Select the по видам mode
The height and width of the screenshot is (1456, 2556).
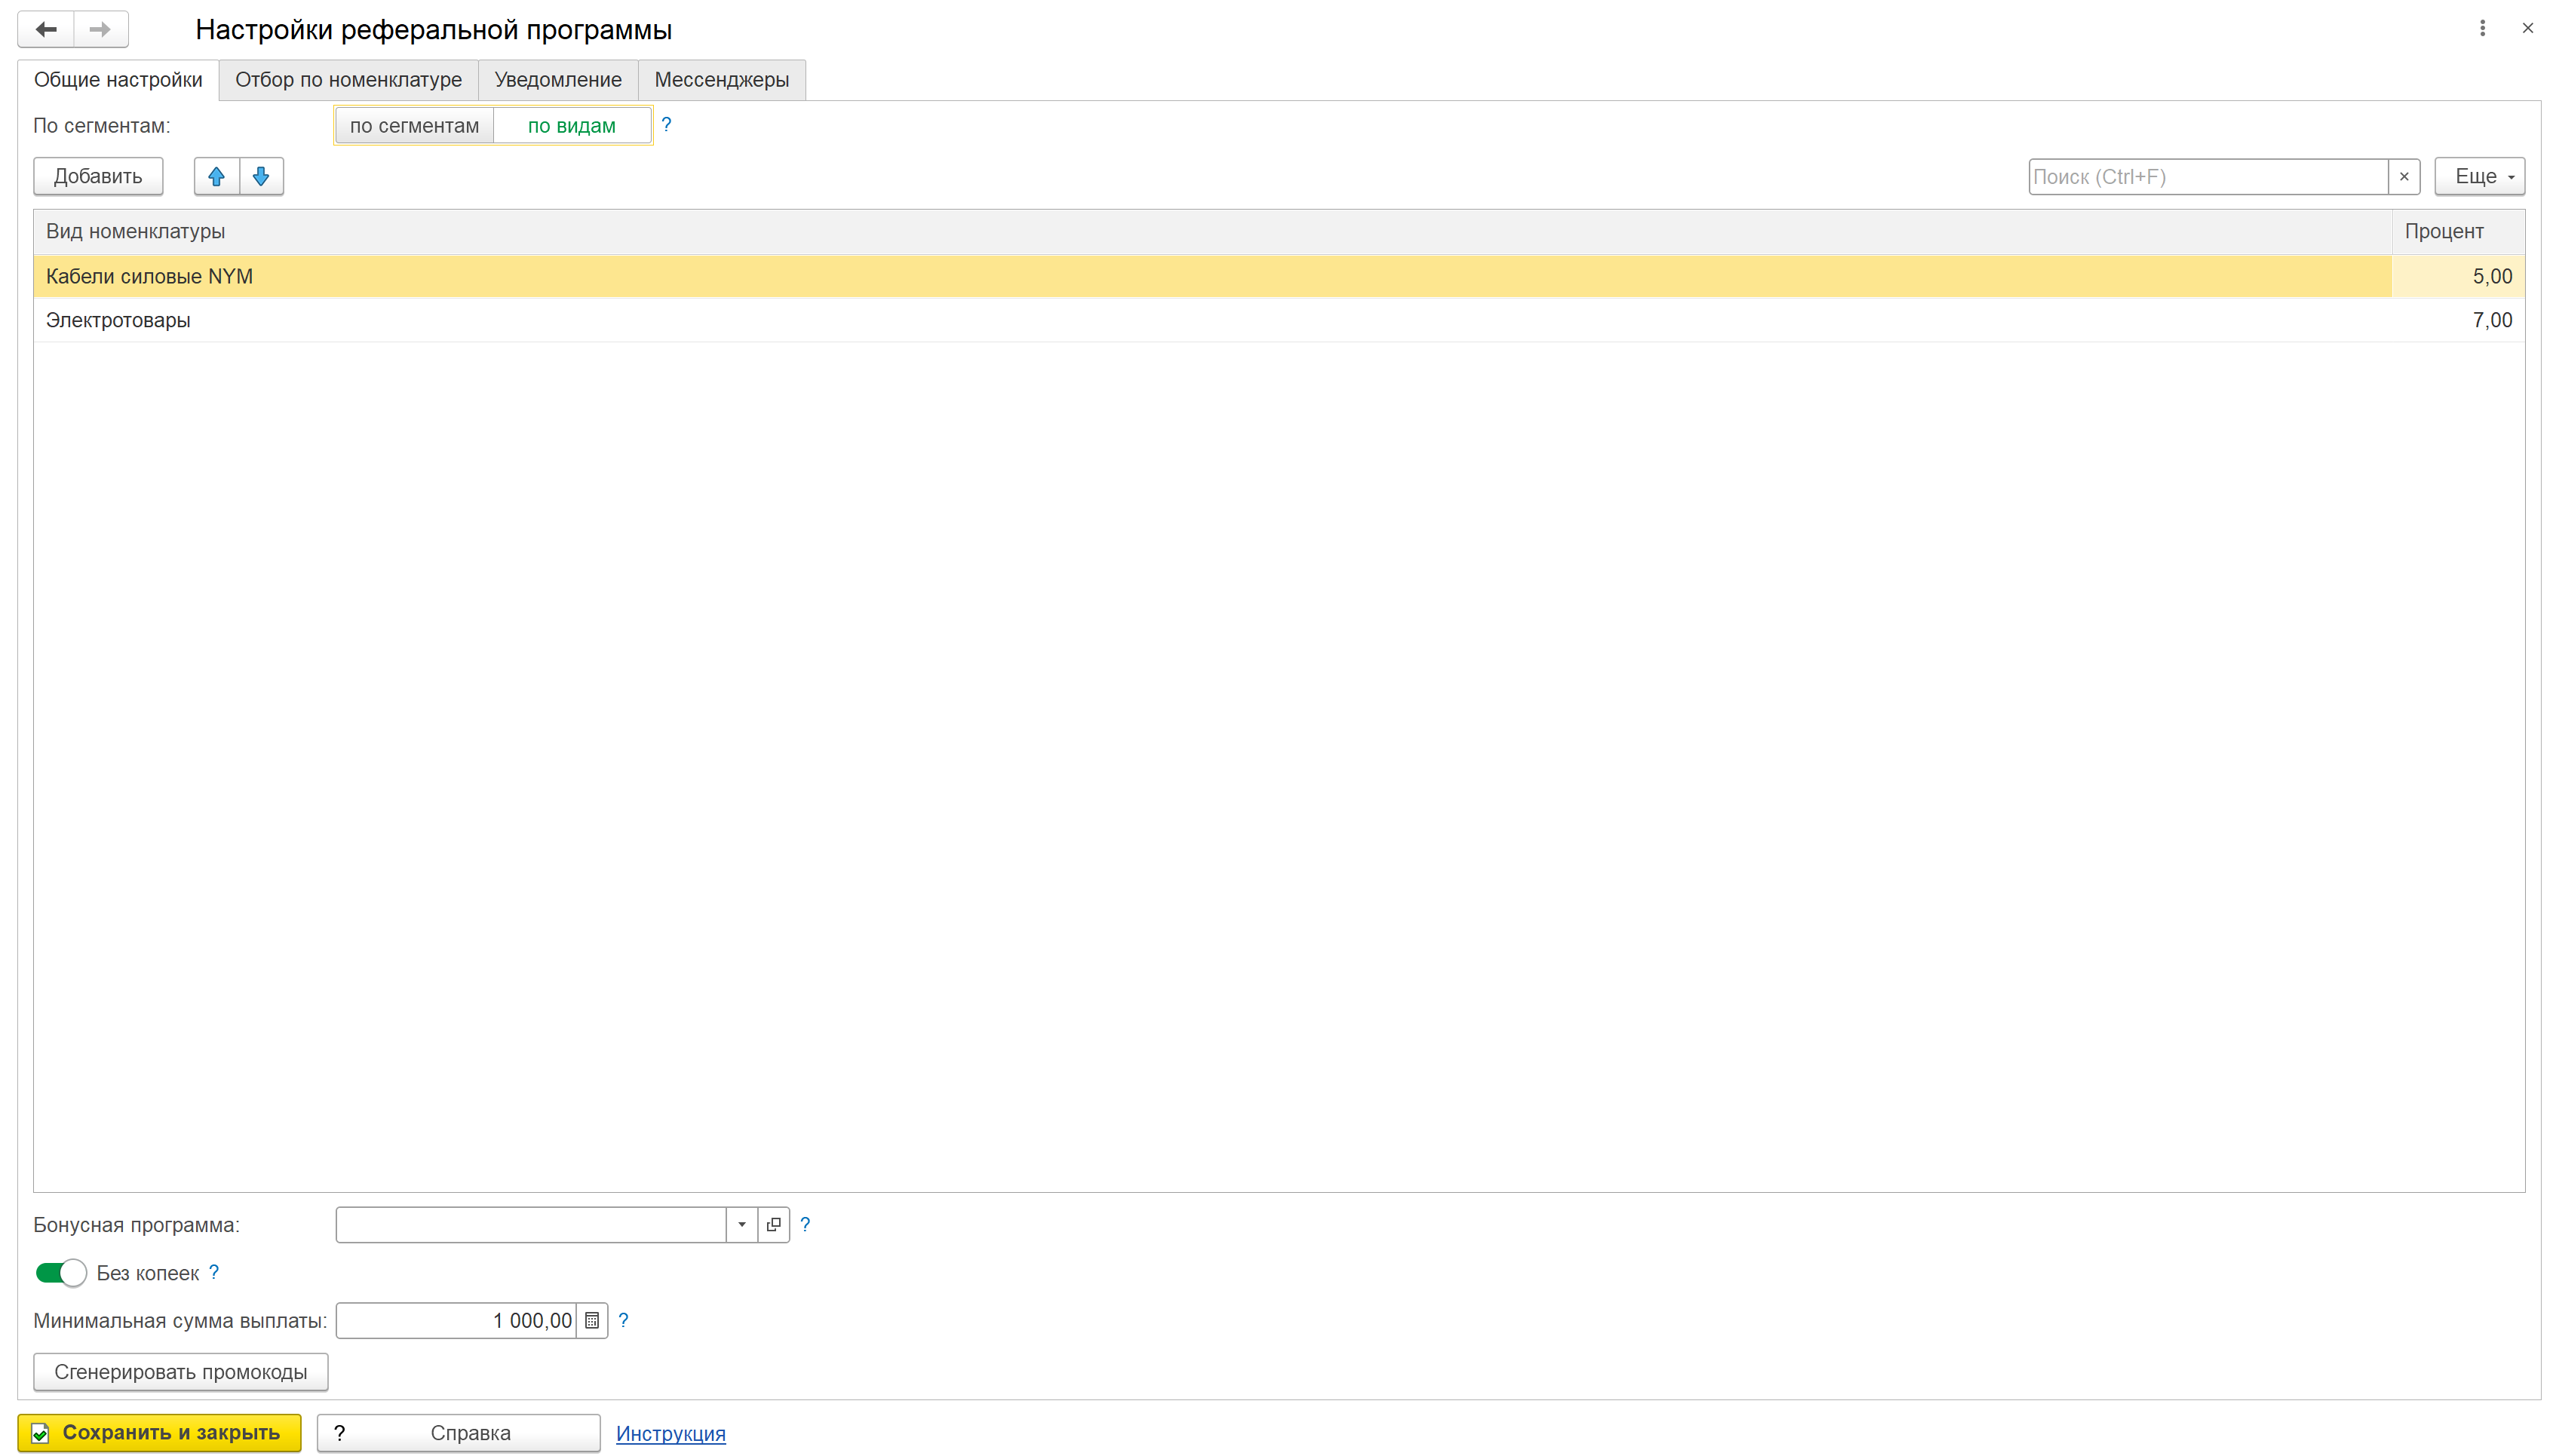572,126
